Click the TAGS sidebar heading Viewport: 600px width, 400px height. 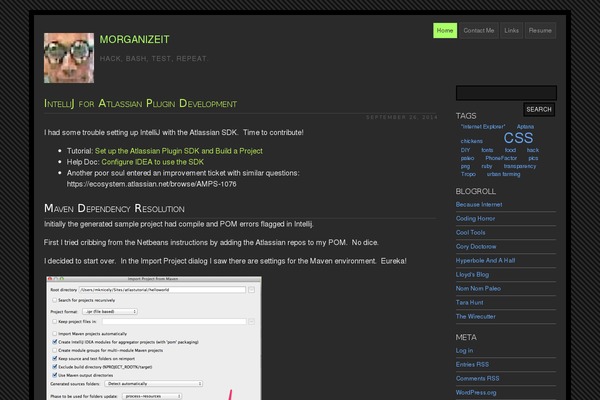[466, 116]
